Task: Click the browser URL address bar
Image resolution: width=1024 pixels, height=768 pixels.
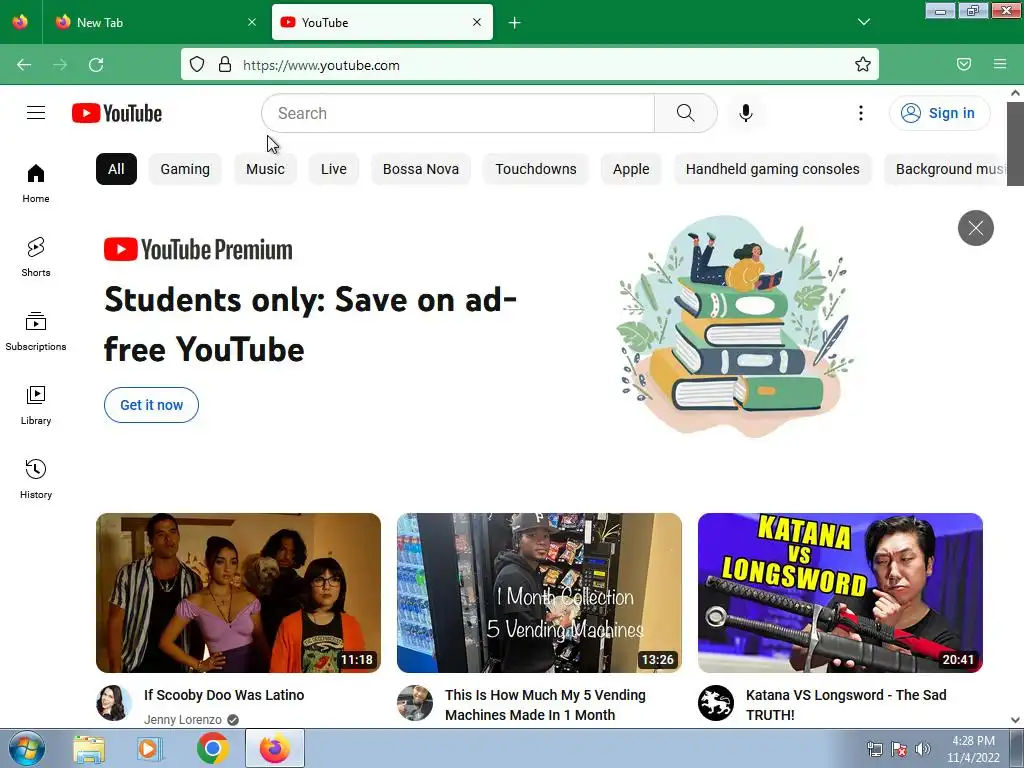Action: [x=529, y=65]
